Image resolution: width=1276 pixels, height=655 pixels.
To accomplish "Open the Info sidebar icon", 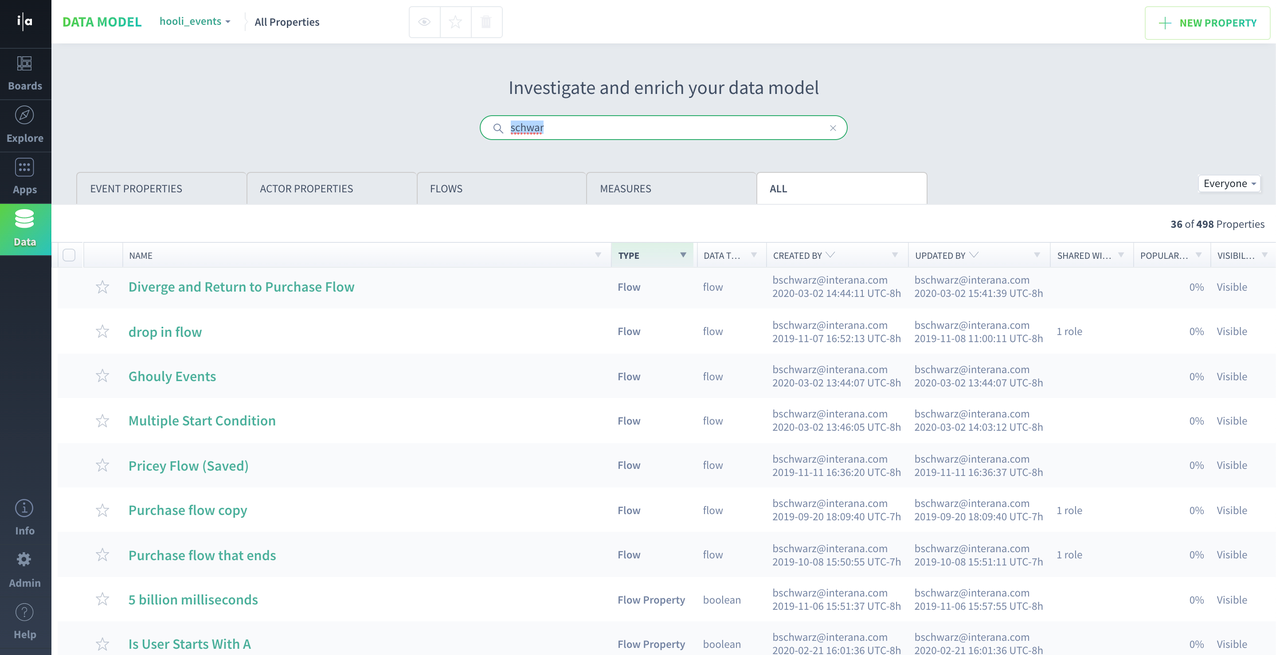I will coord(25,508).
